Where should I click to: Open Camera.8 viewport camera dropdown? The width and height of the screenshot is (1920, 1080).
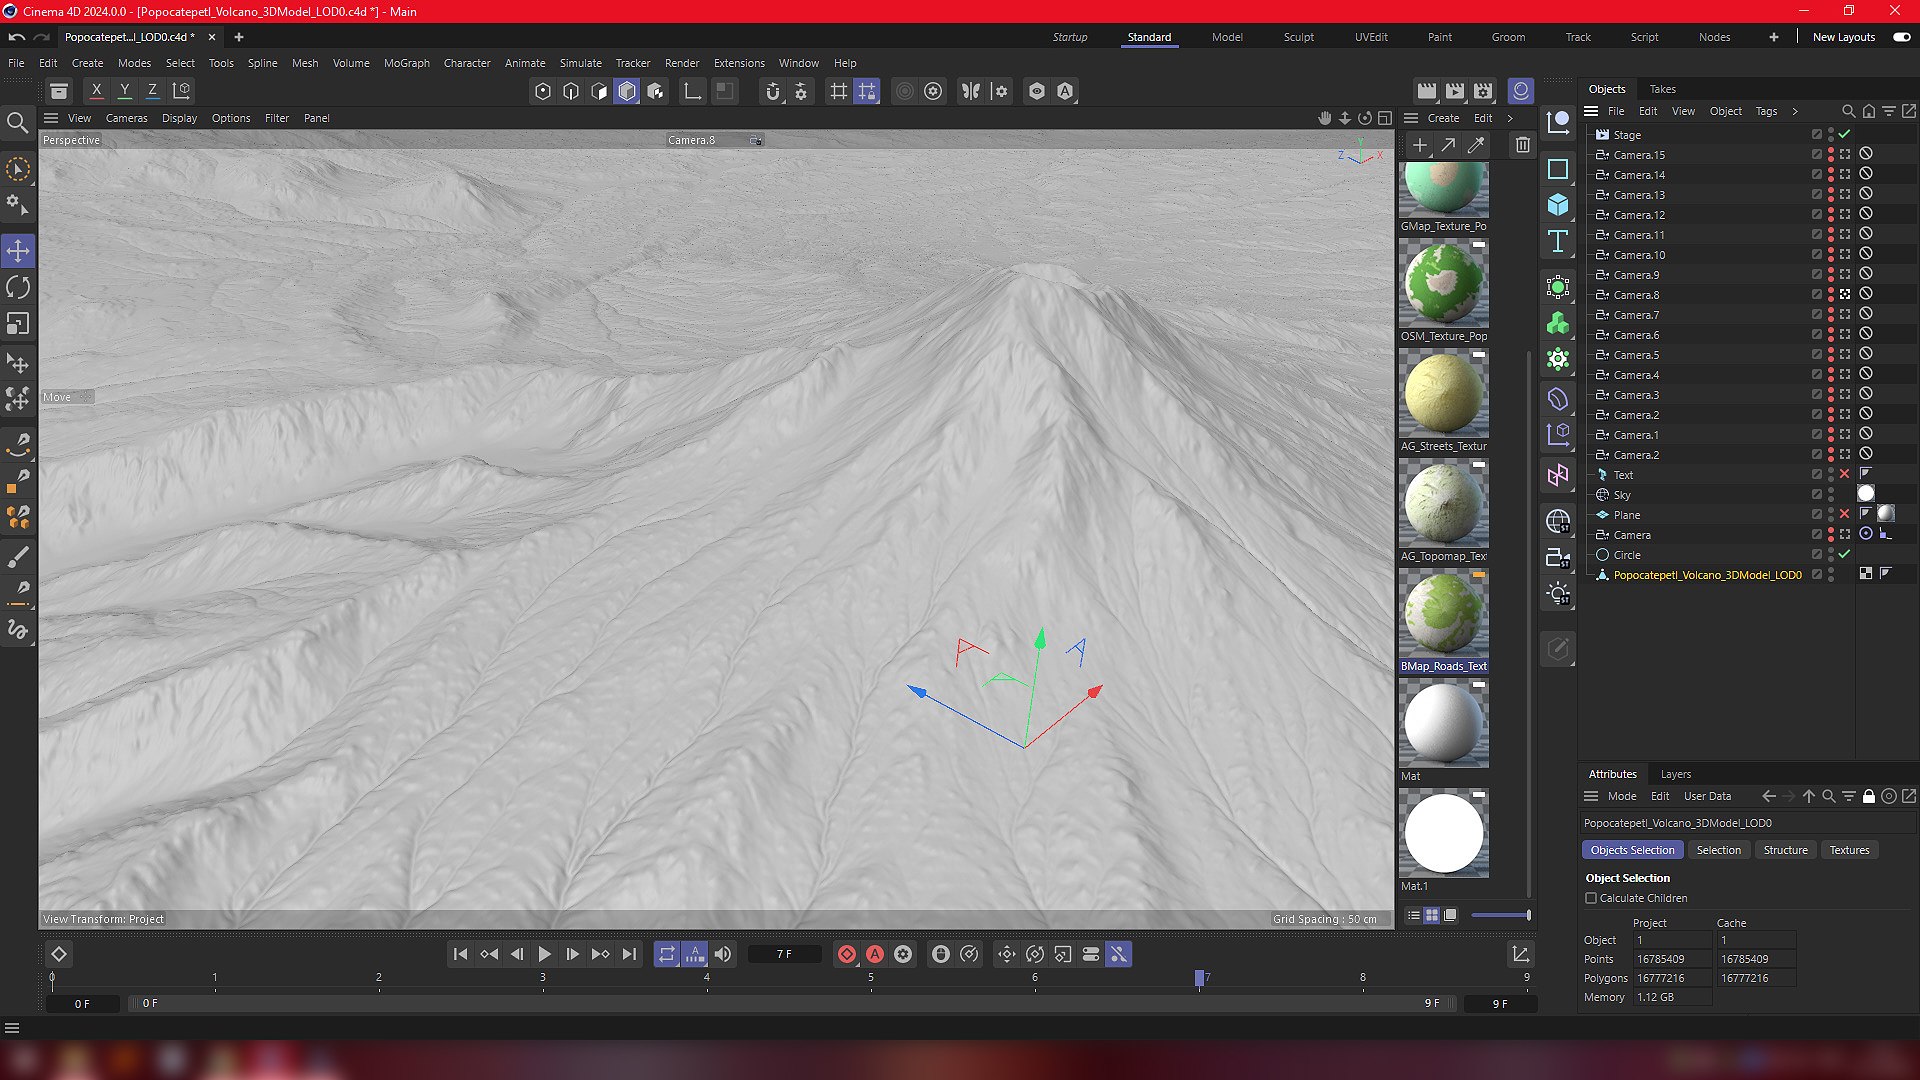point(756,140)
